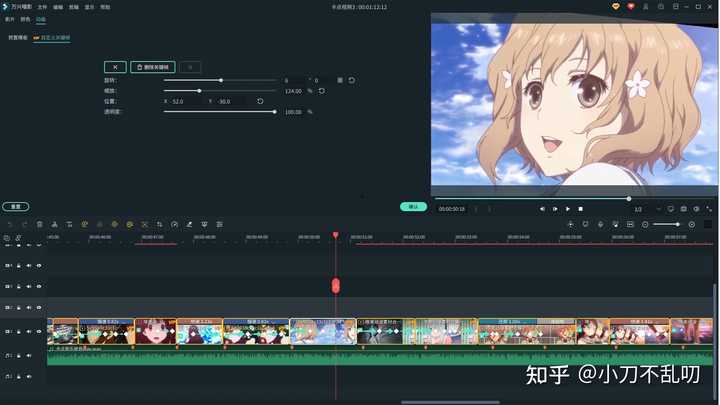Click the horizontal timeline scrollbar at the bottom

coord(450,403)
